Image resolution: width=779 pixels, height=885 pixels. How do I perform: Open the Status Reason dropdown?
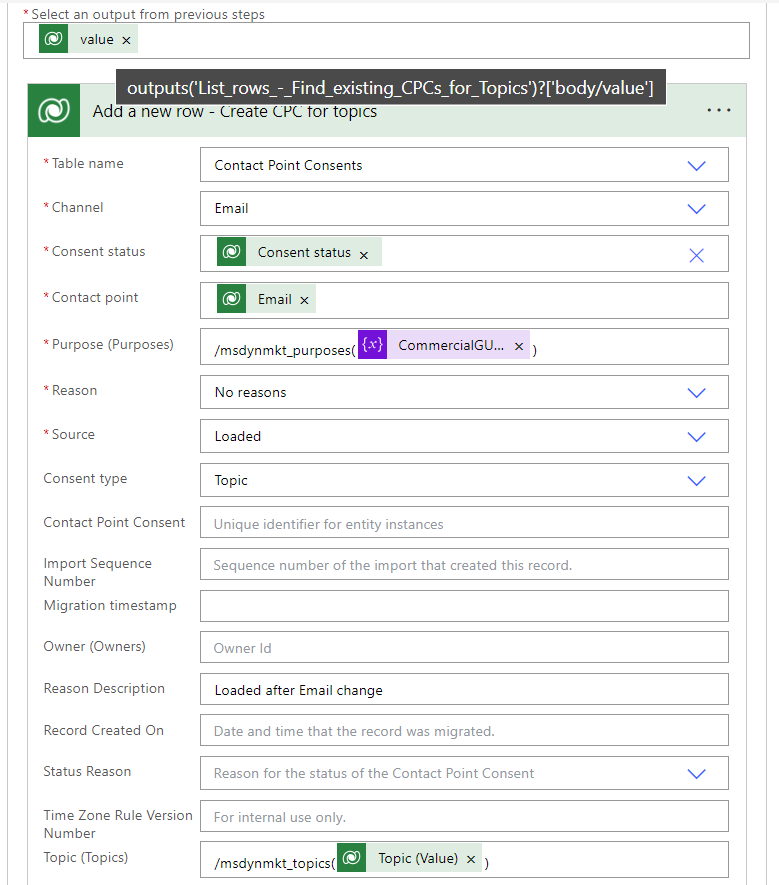[696, 773]
